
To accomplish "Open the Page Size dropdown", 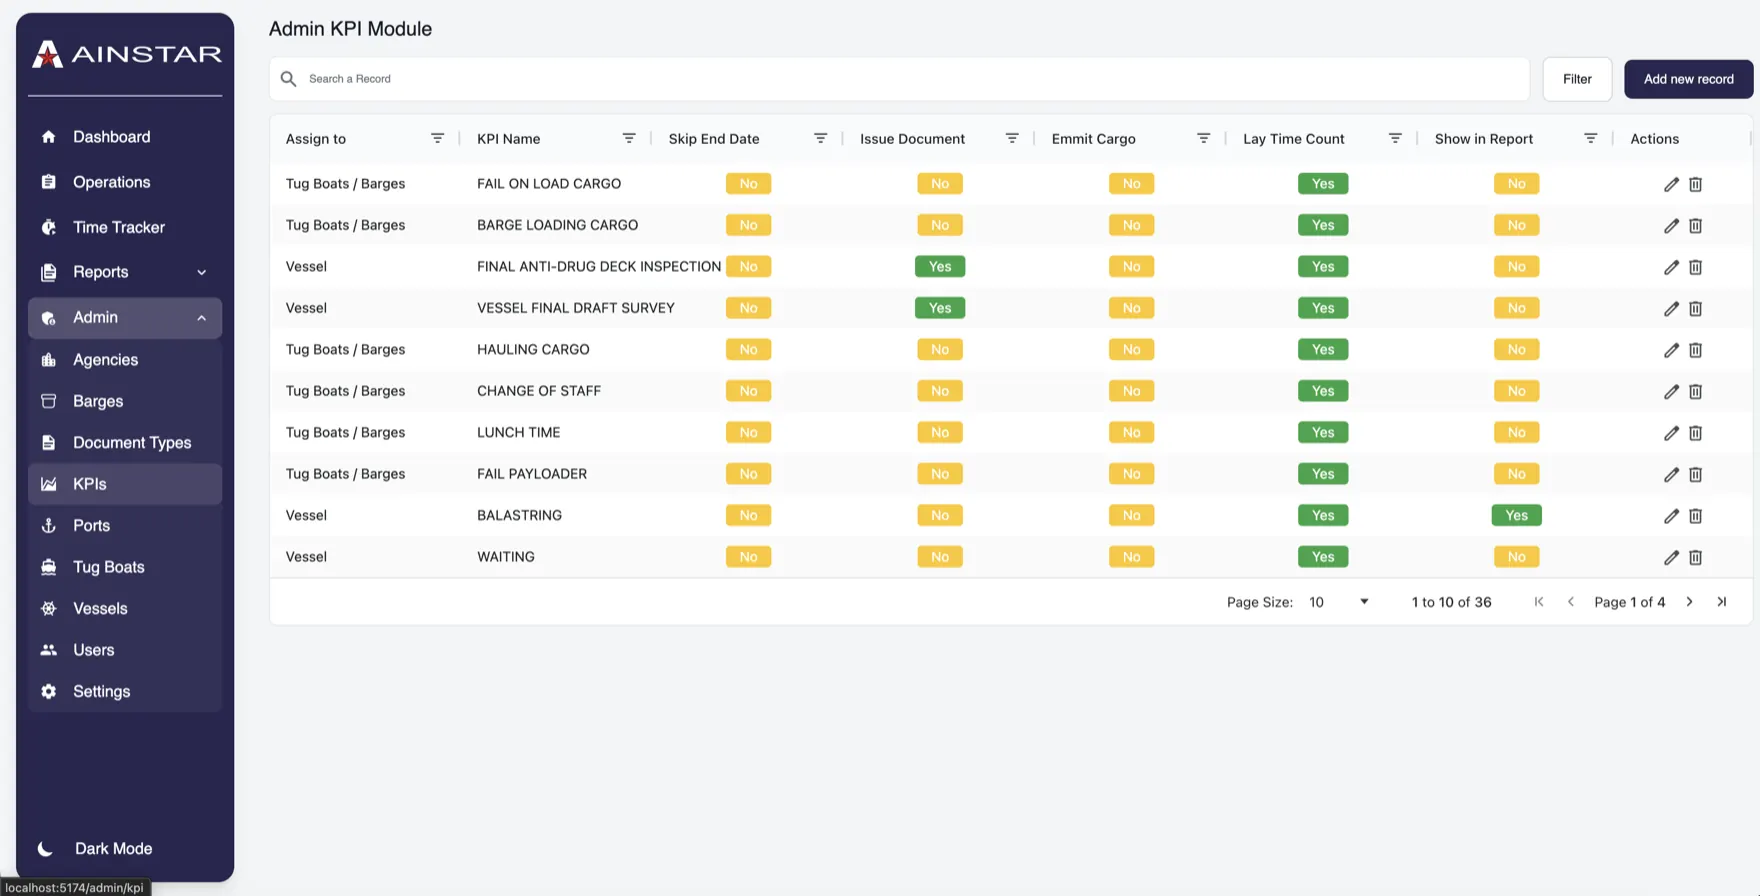I will coord(1338,602).
